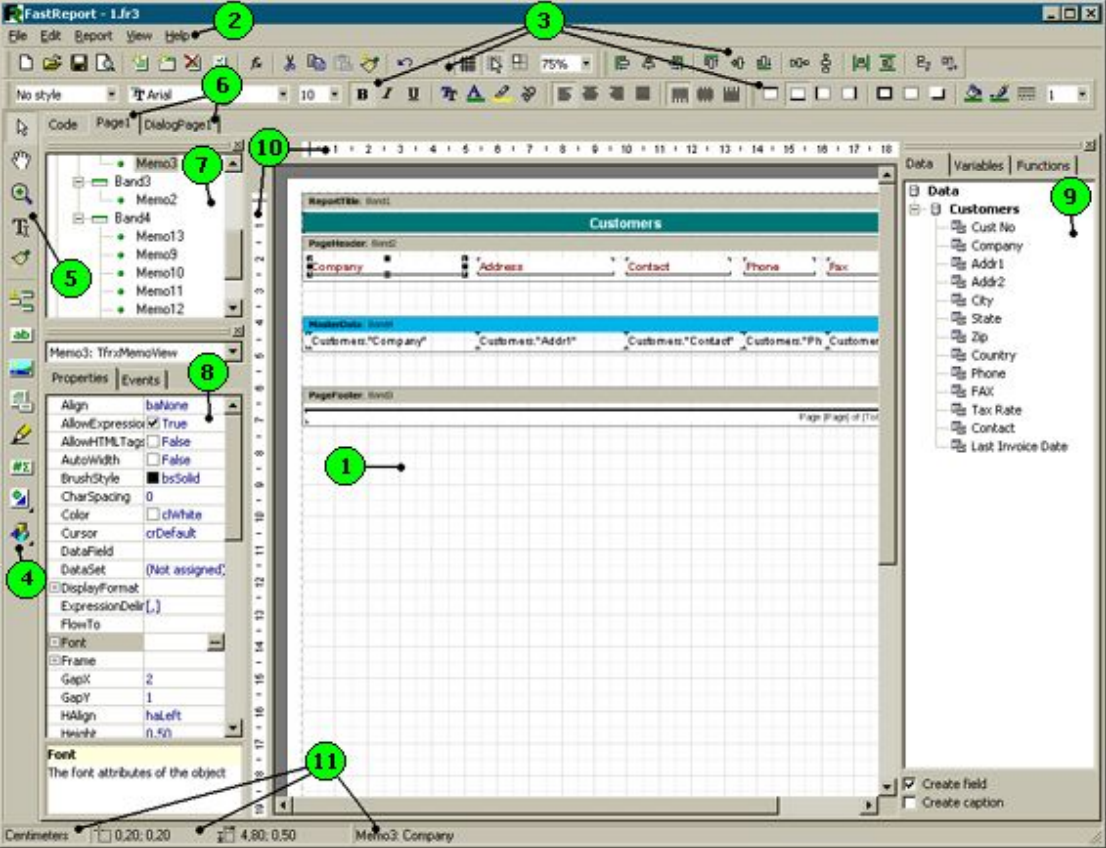Click the Undo arrow icon
1106x848 pixels.
pyautogui.click(x=405, y=63)
